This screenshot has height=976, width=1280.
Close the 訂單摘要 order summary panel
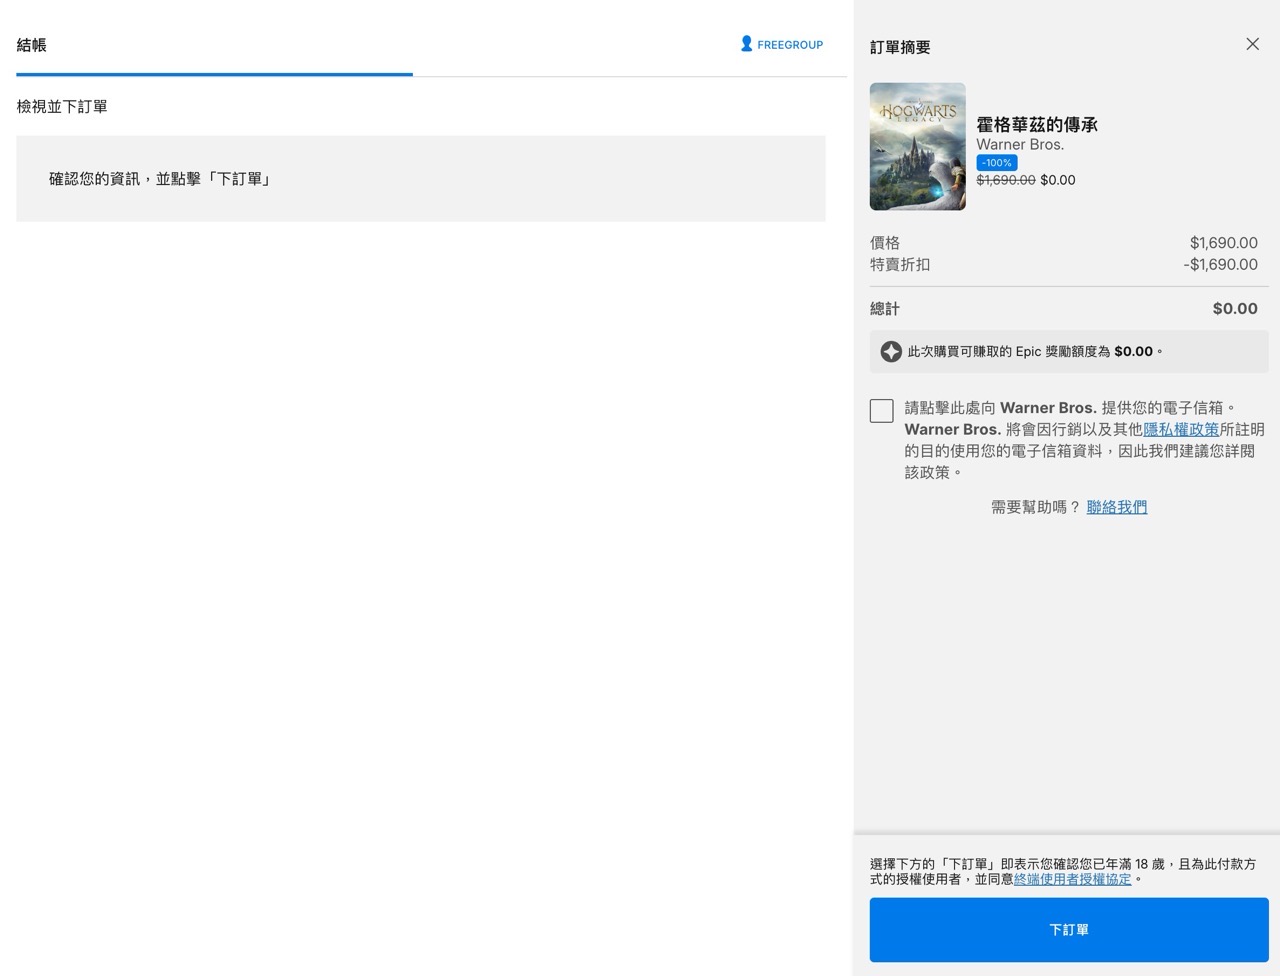pyautogui.click(x=1252, y=44)
